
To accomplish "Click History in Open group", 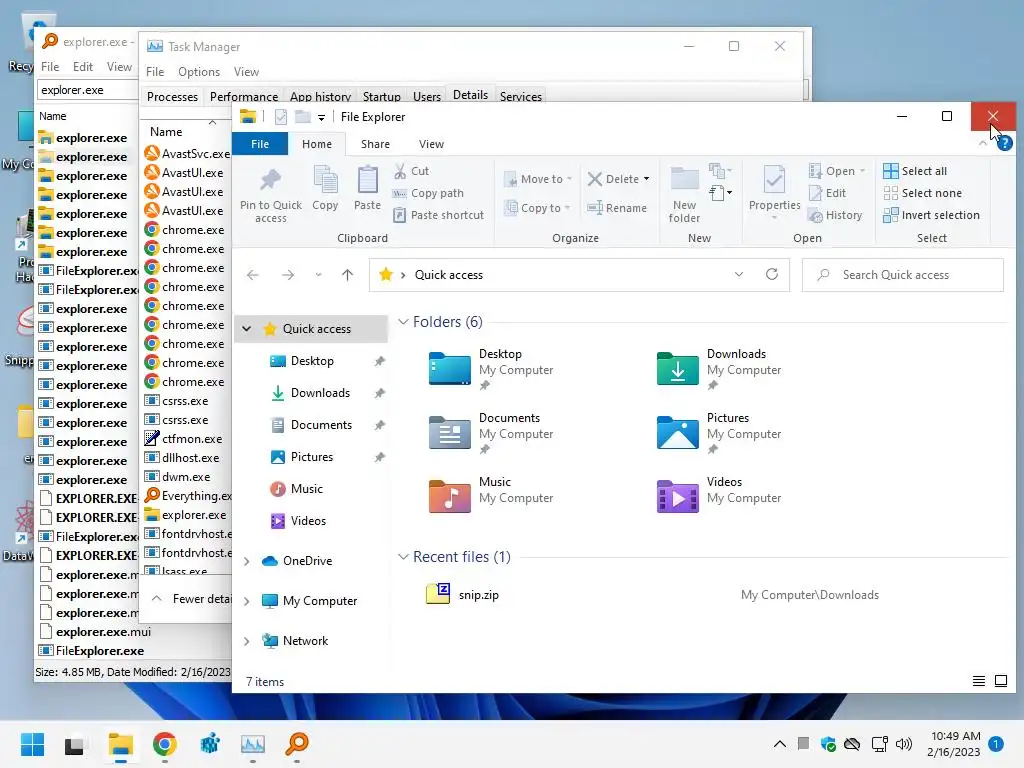I will click(835, 215).
